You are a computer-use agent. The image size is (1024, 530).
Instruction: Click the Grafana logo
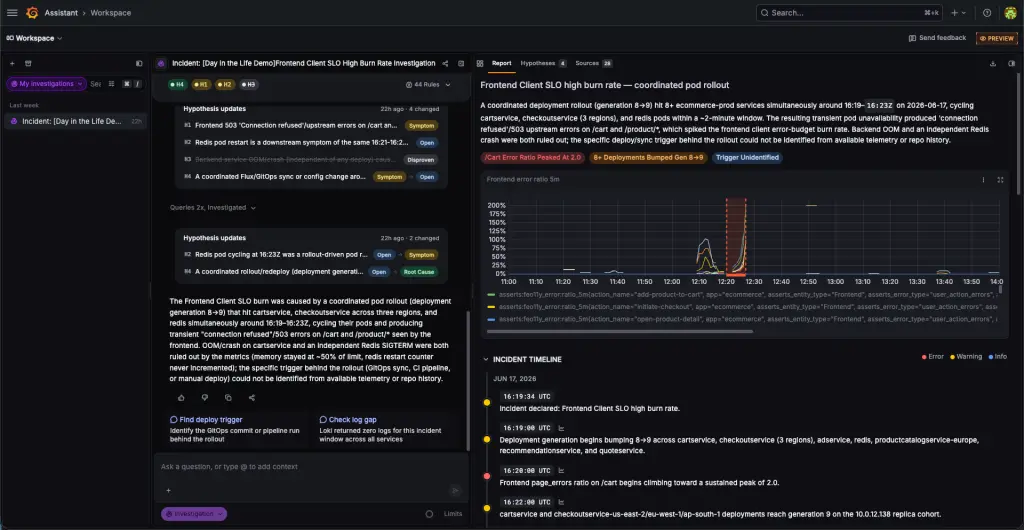[x=32, y=12]
